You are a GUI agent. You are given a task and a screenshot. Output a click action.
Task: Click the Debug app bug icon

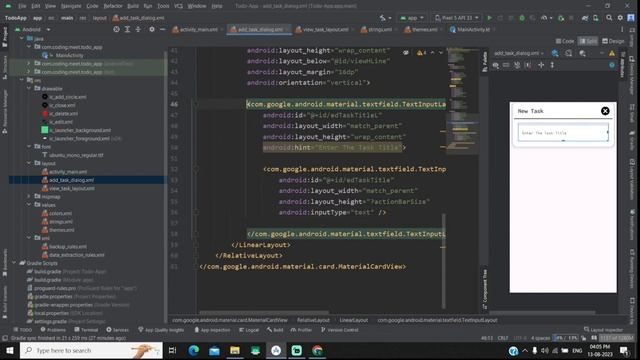pyautogui.click(x=522, y=18)
